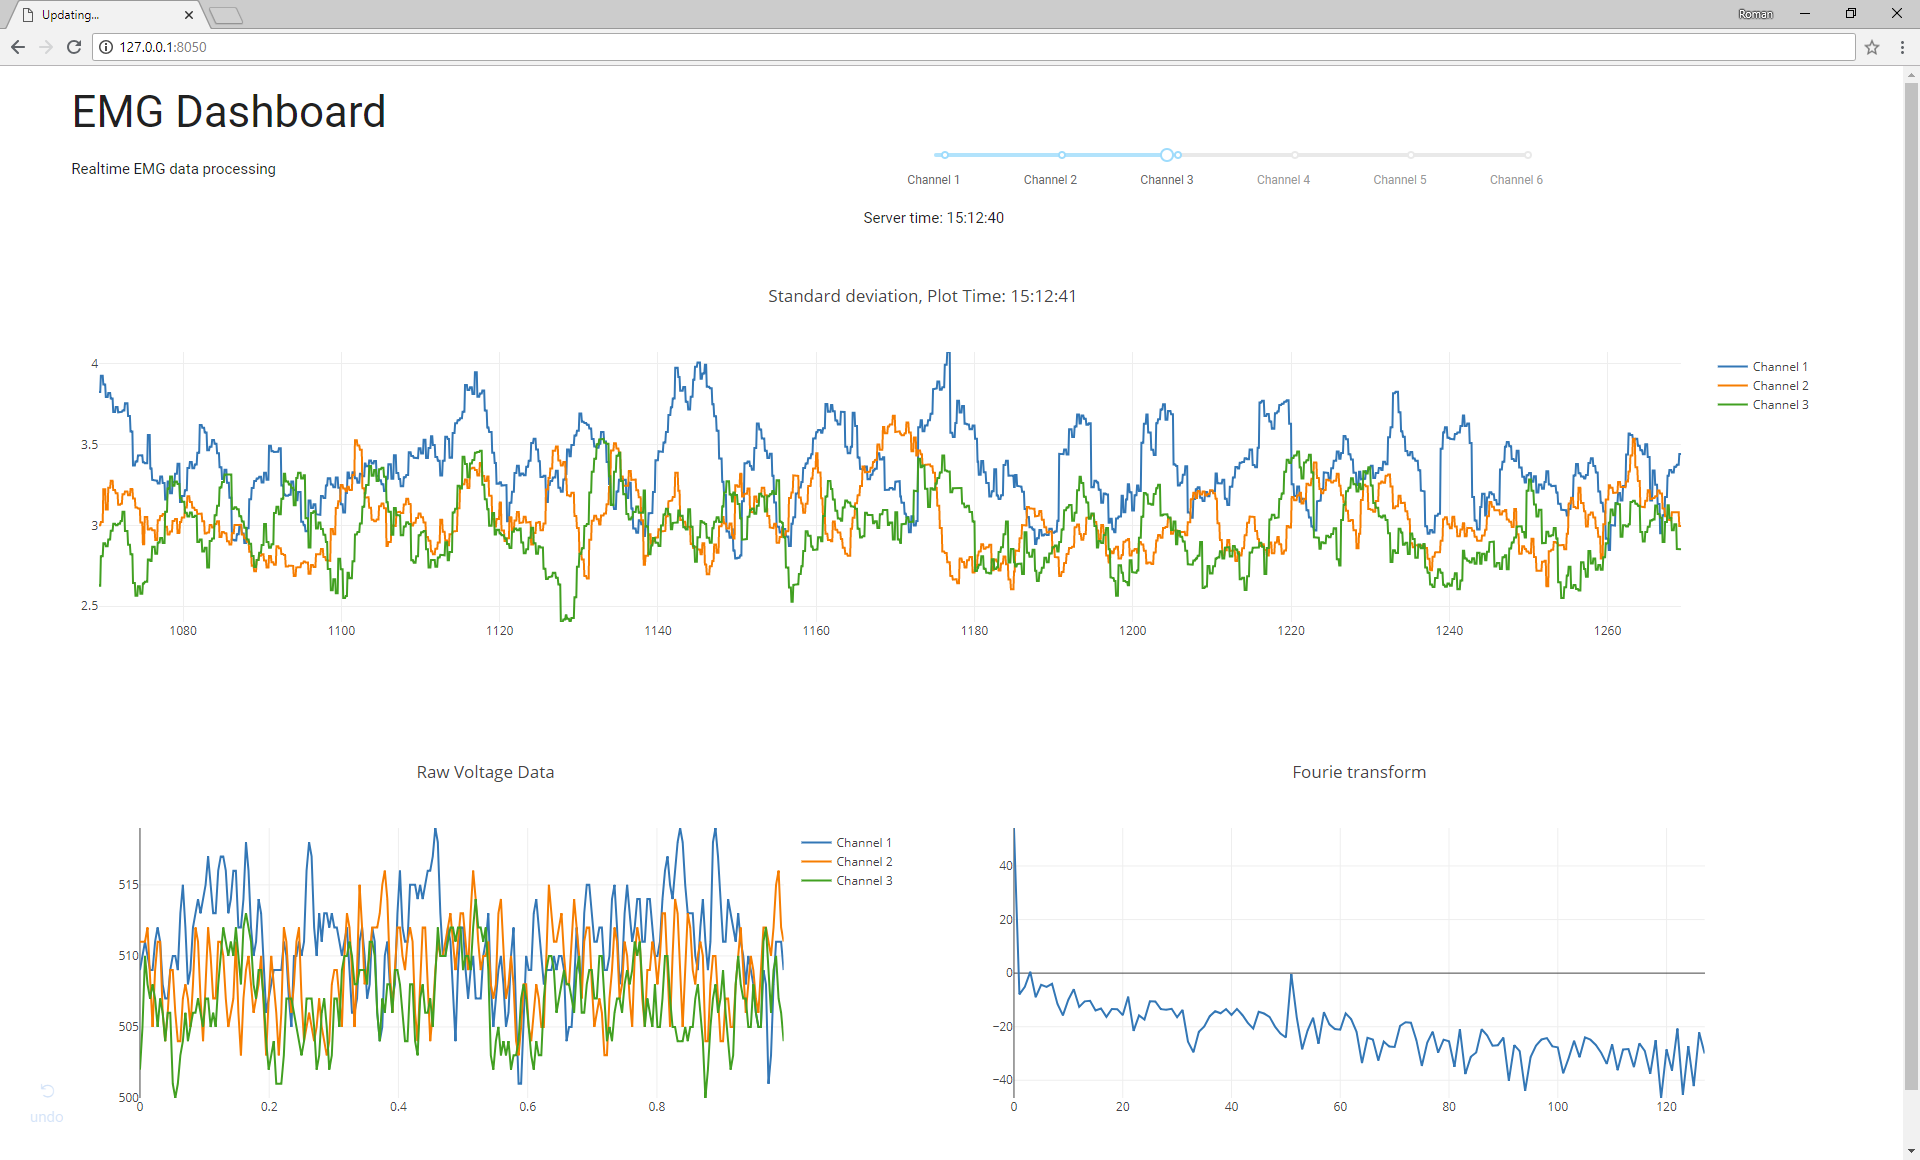Click the Channel 1 slider label

tap(933, 180)
